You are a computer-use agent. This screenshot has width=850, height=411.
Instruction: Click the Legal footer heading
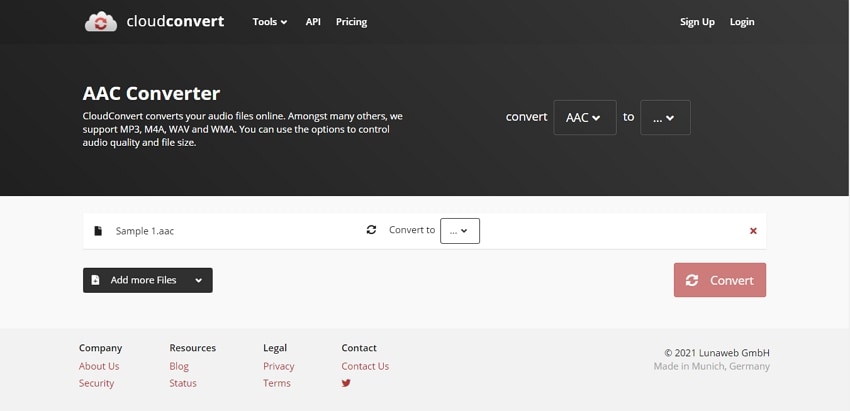click(275, 348)
